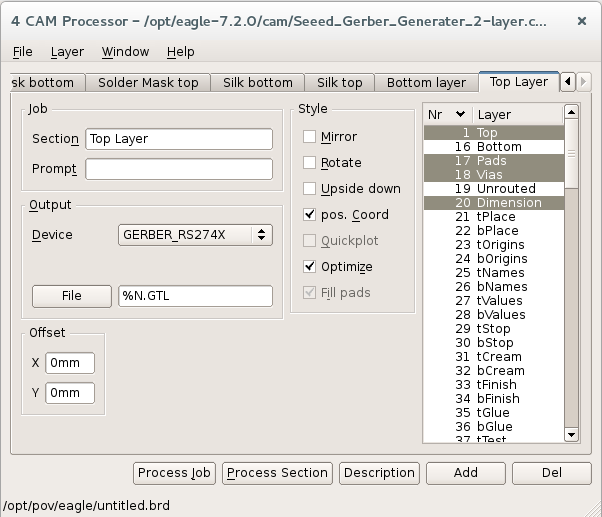Click the Process Job button

[x=175, y=473]
